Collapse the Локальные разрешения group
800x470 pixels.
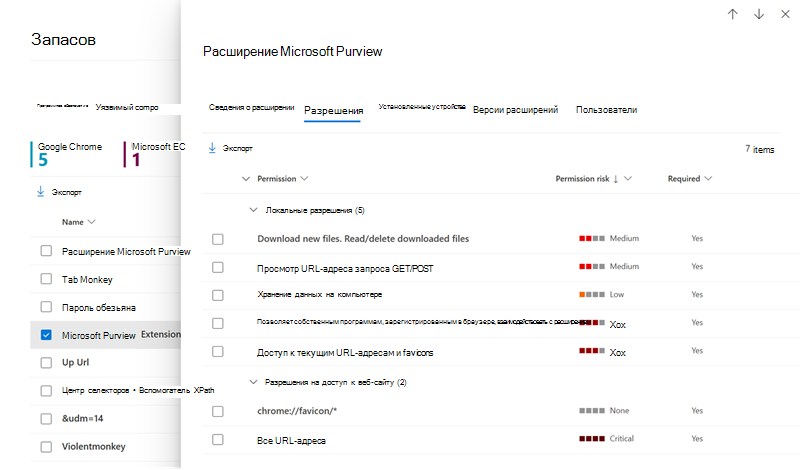(253, 210)
